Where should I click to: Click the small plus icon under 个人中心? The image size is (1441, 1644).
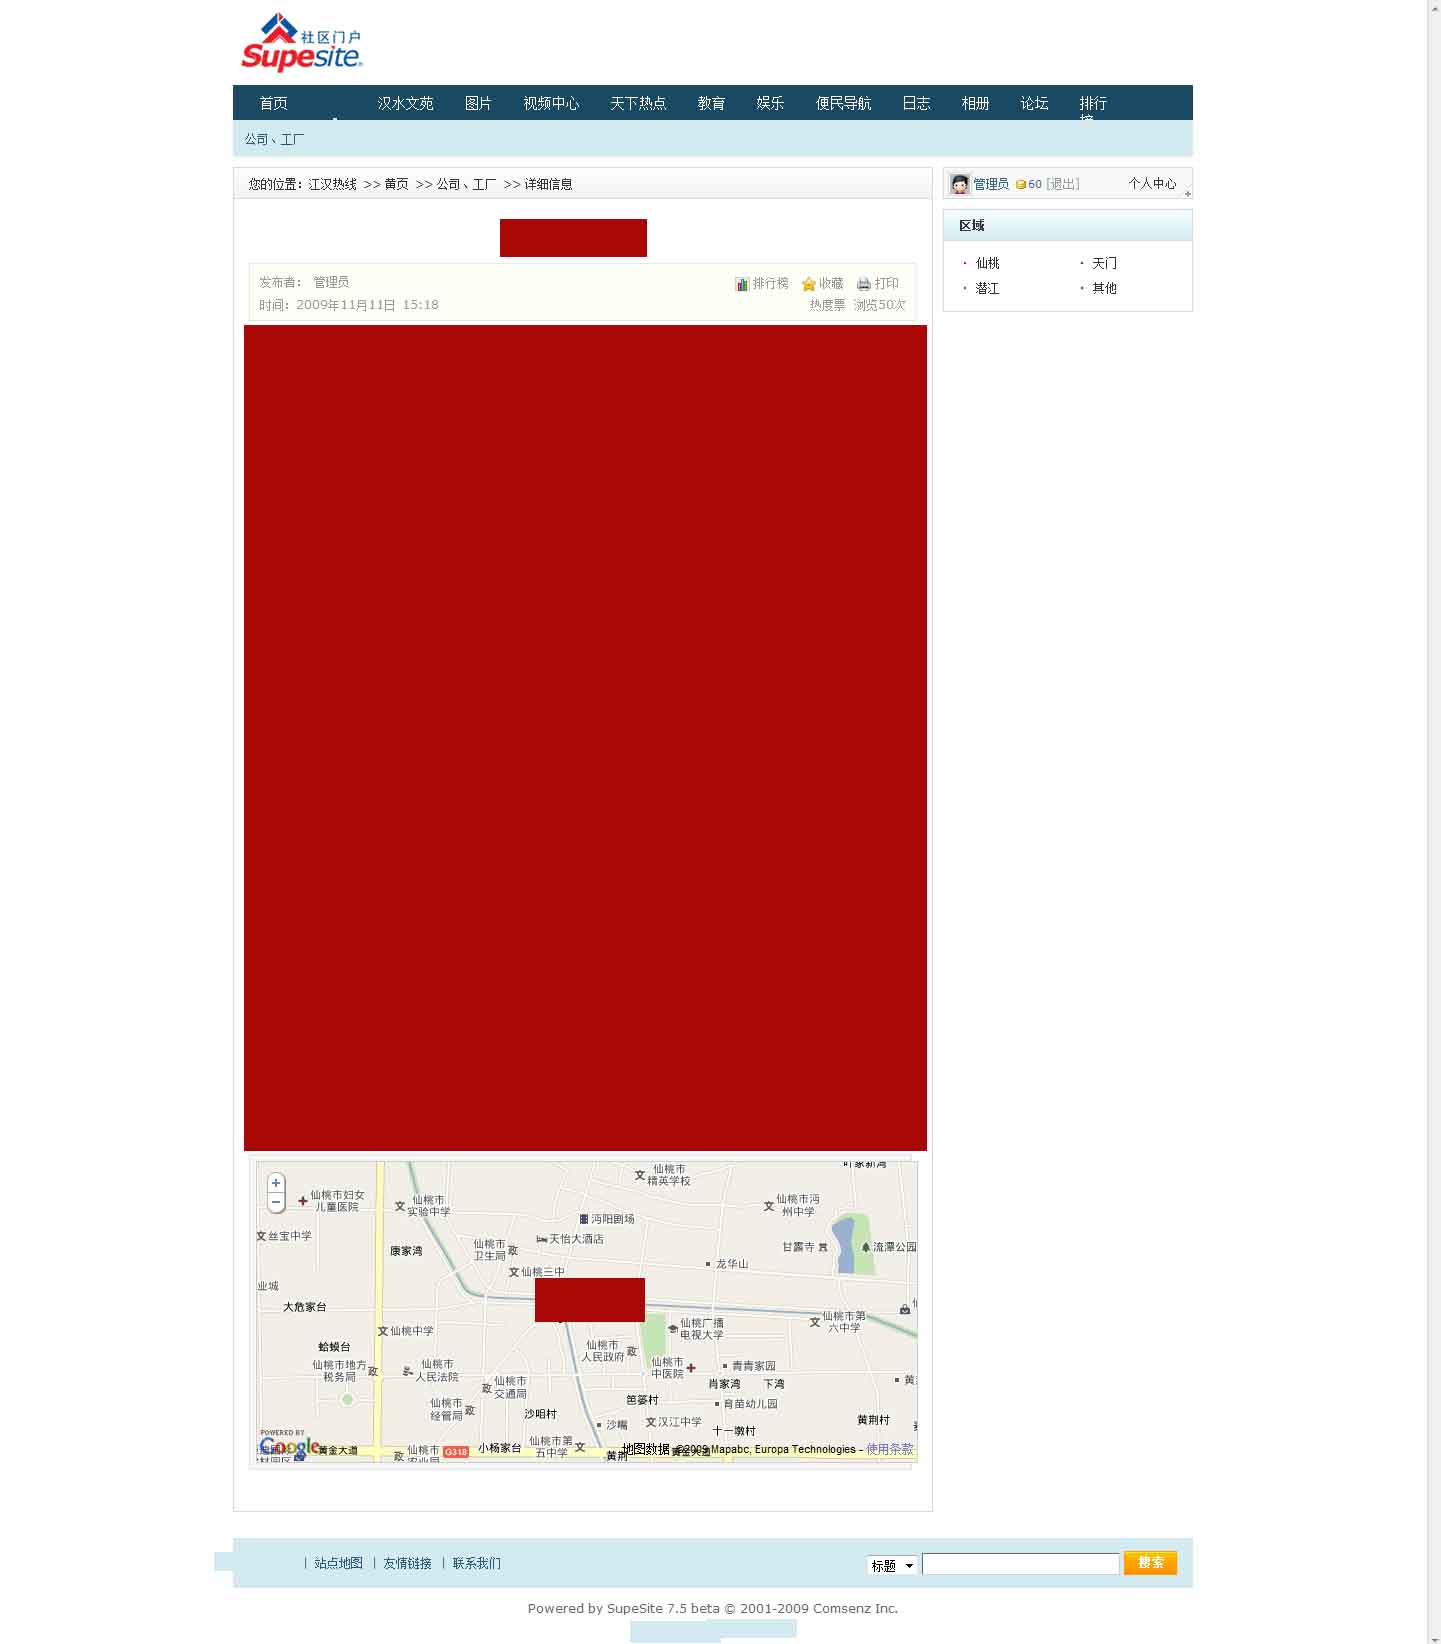pos(1188,194)
